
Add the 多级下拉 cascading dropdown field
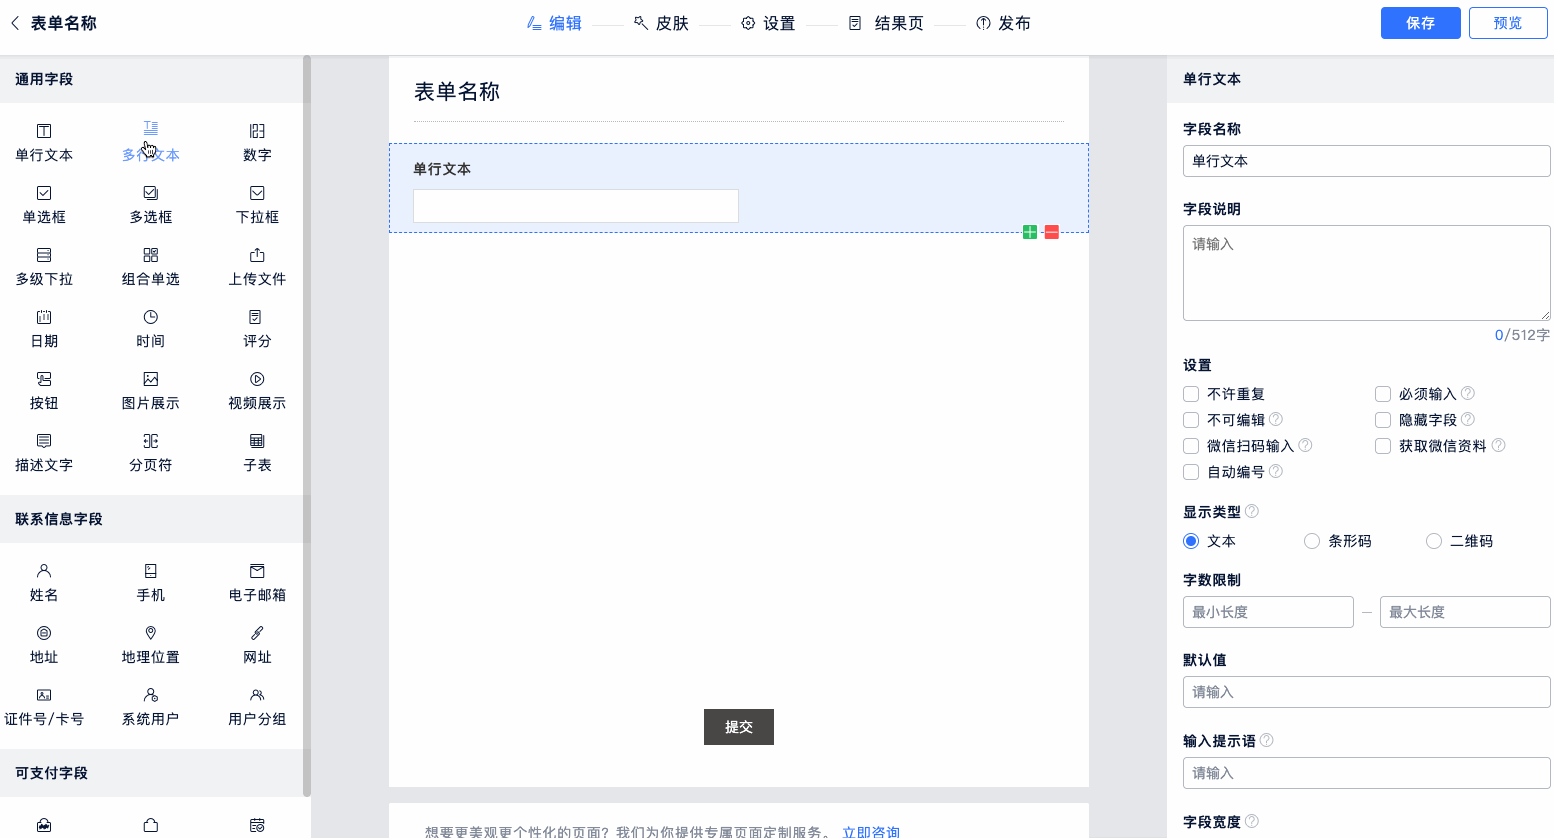pos(44,265)
